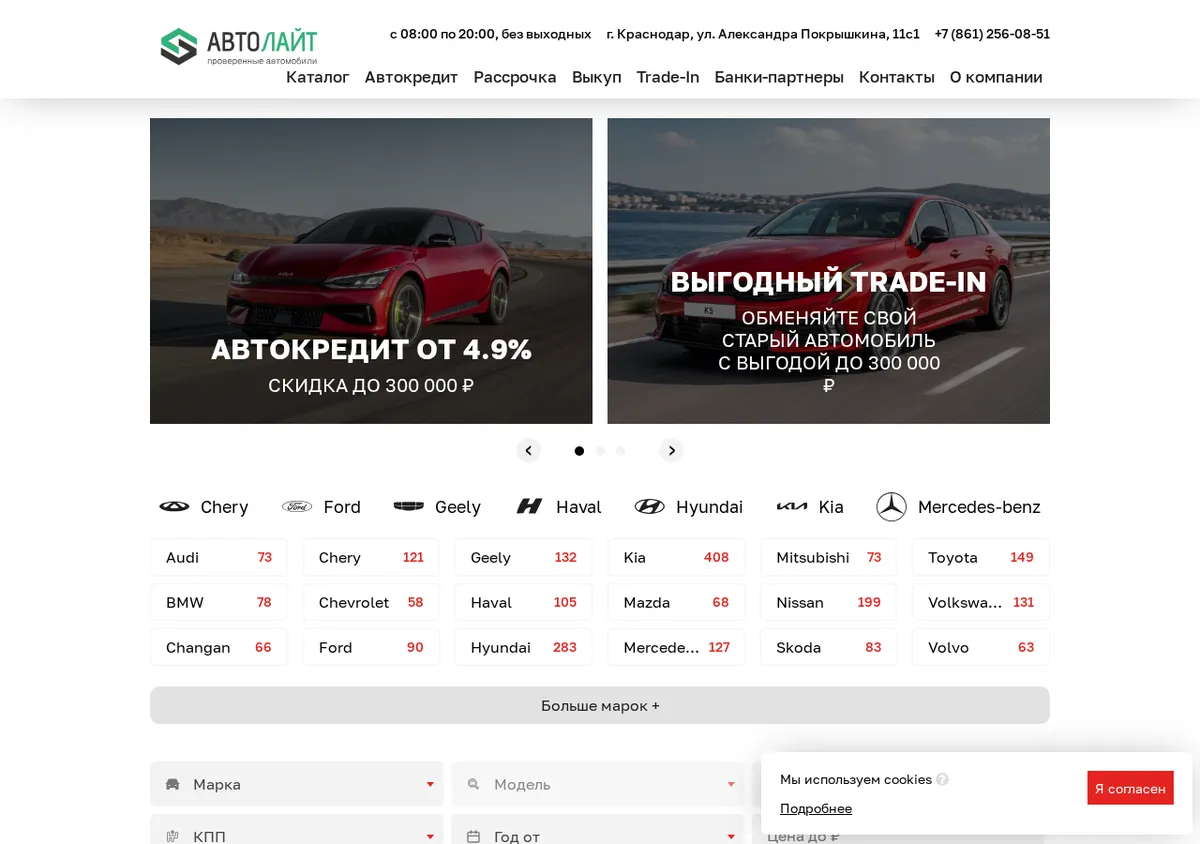Switch to the third carousel dot
This screenshot has width=1200, height=844.
click(x=620, y=451)
